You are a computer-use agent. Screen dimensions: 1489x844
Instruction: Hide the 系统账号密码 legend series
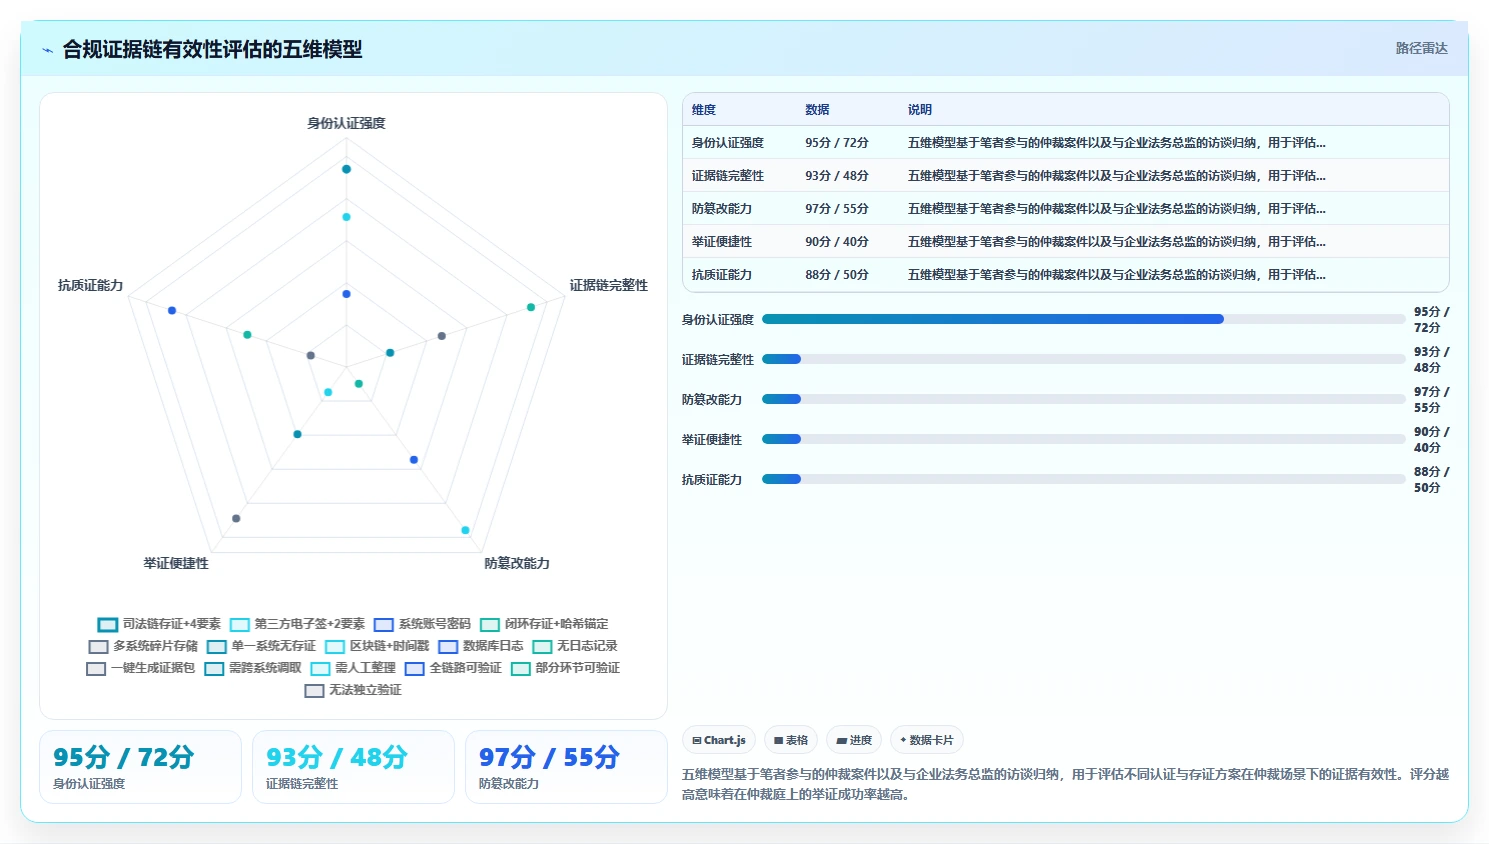pos(422,624)
